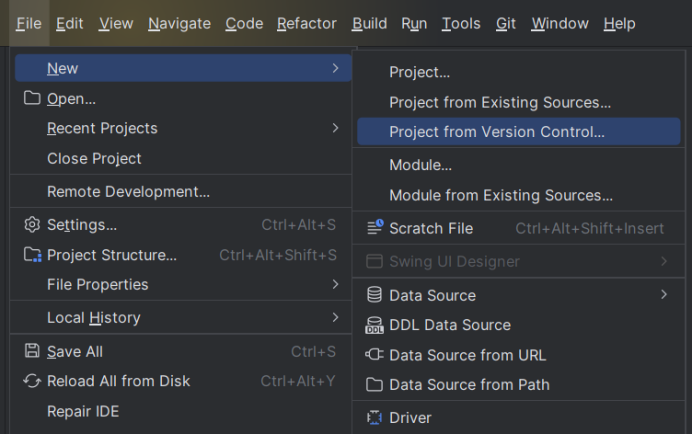Choose Module from Existing Sources
This screenshot has width=693, height=435.
pyautogui.click(x=501, y=195)
